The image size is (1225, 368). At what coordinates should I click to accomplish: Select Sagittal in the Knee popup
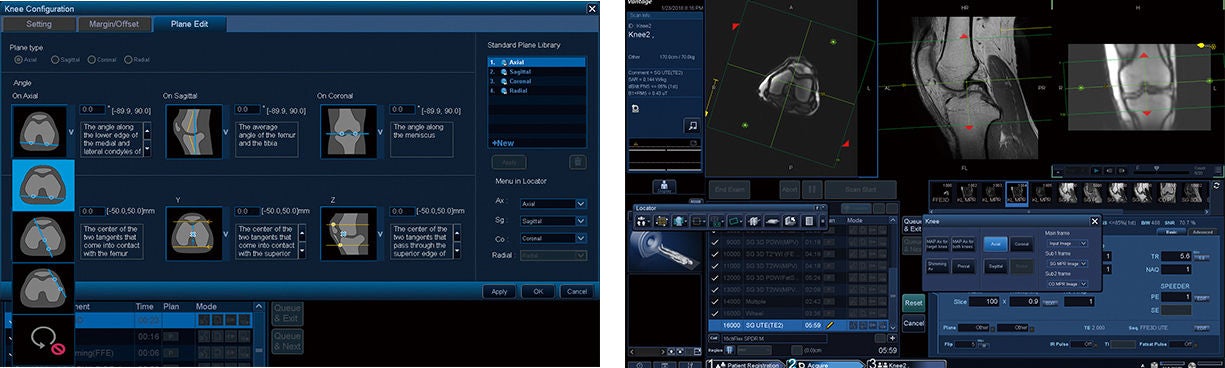(x=995, y=267)
